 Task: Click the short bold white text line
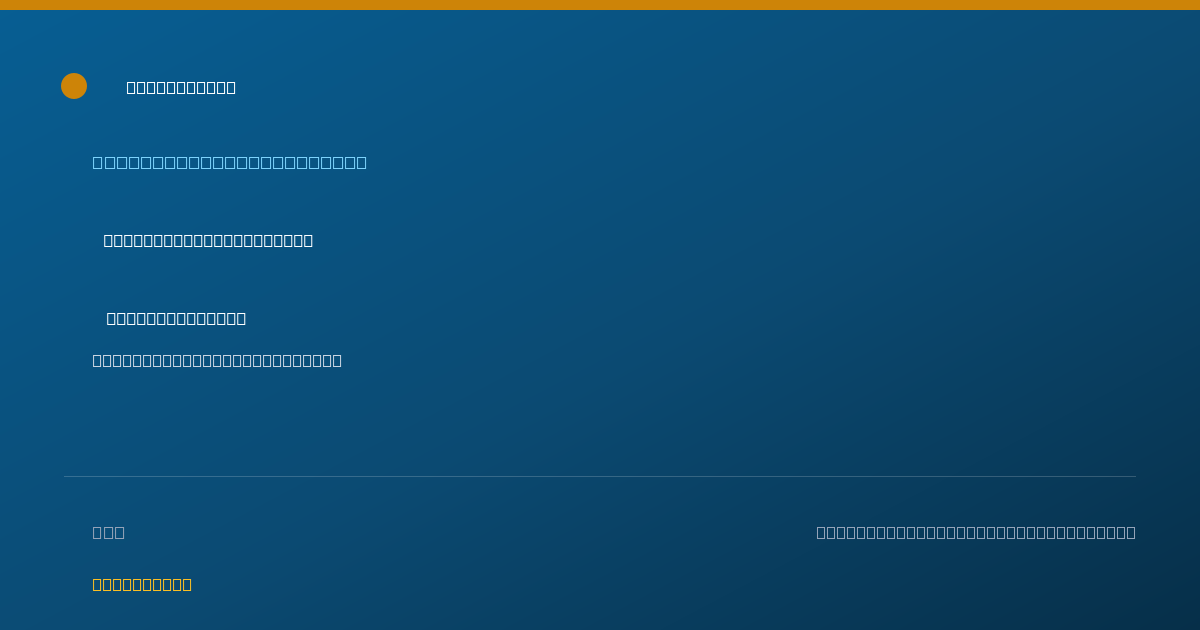click(x=176, y=318)
